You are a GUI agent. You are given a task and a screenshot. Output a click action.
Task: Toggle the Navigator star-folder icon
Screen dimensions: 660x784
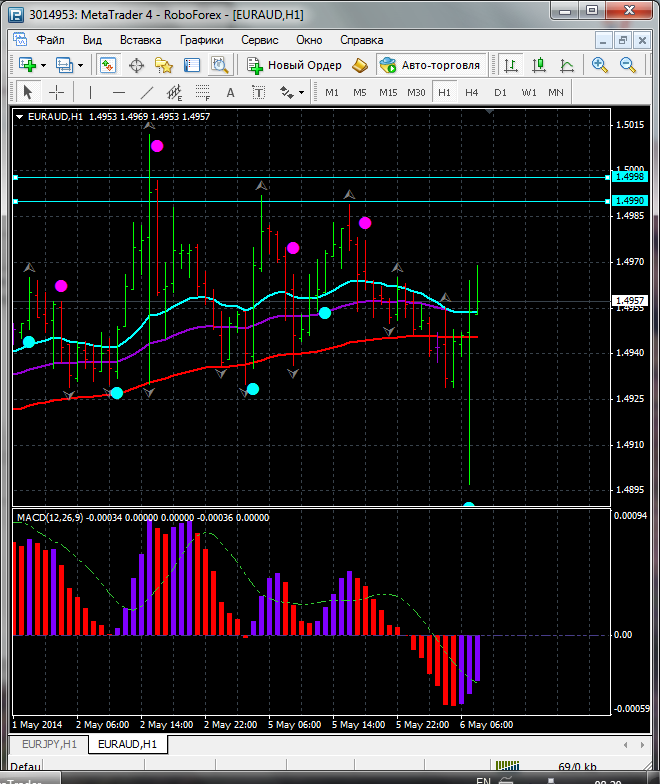164,65
